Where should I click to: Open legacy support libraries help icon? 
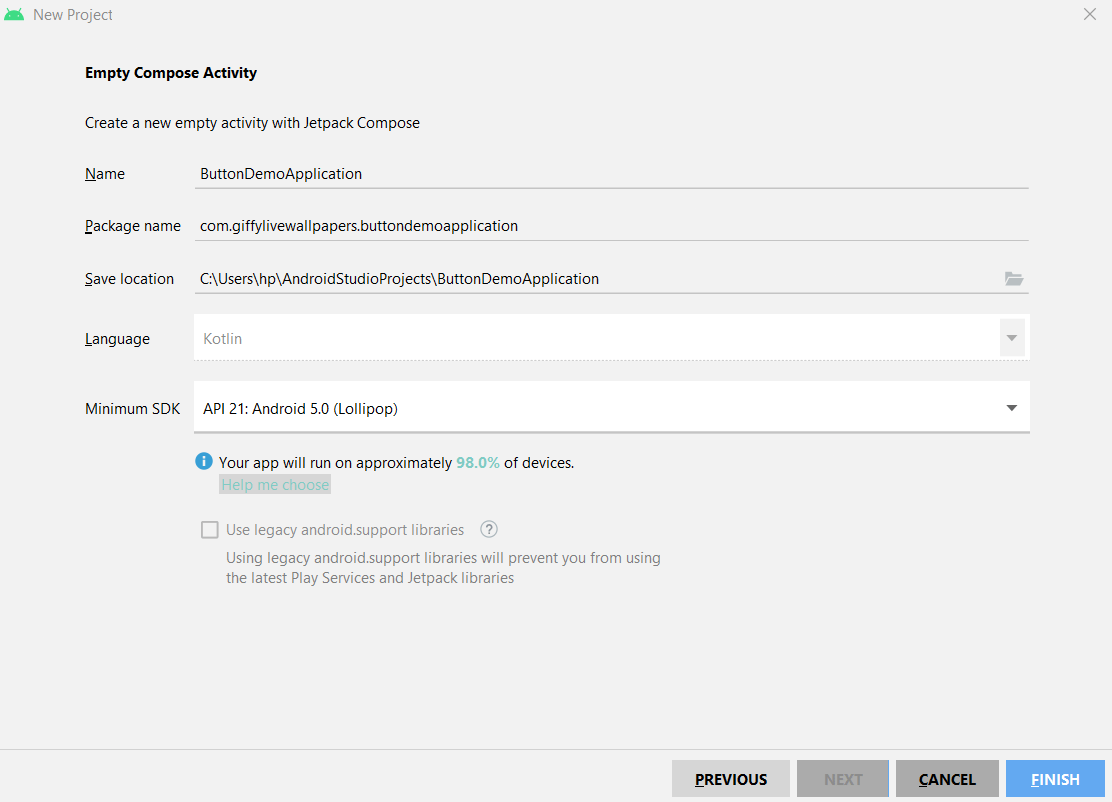tap(489, 529)
